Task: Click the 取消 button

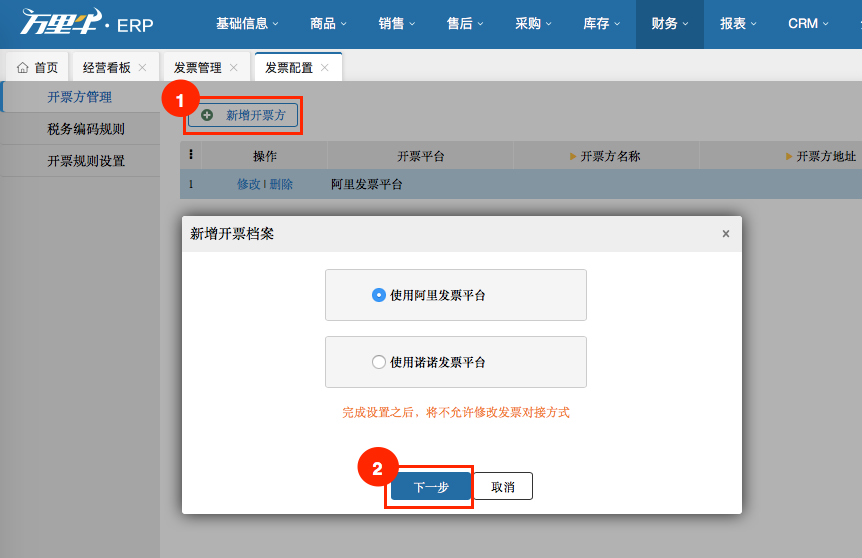Action: pyautogui.click(x=502, y=487)
